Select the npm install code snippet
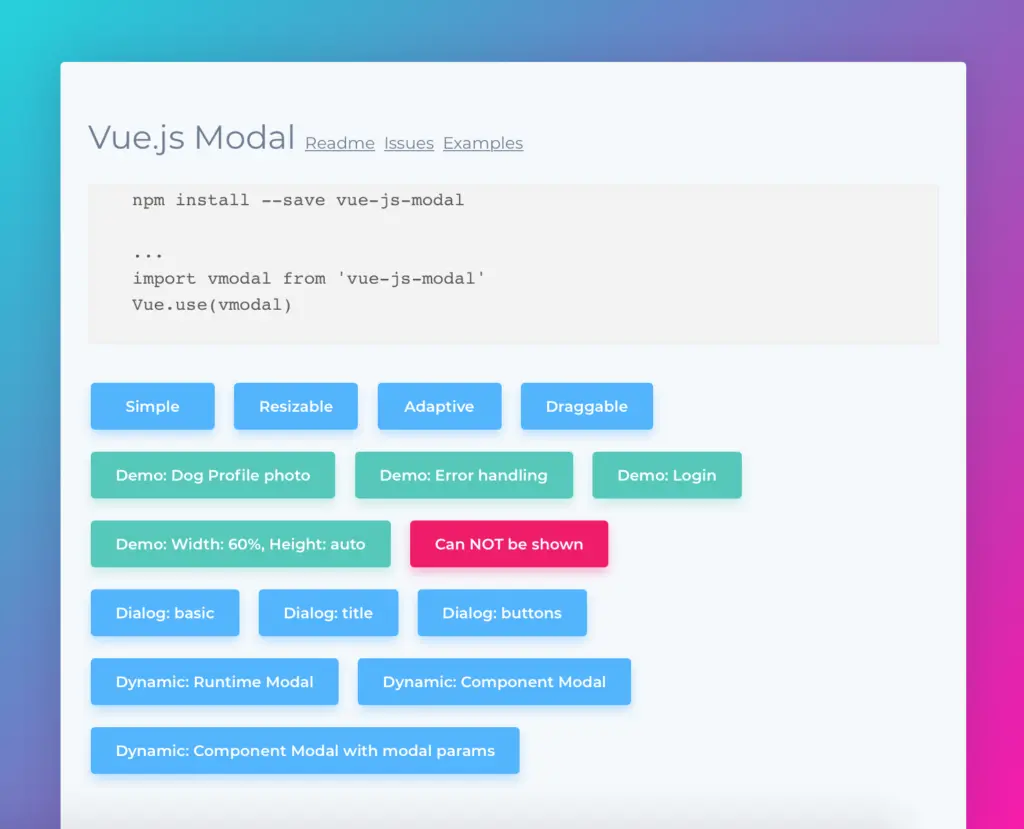 point(296,200)
